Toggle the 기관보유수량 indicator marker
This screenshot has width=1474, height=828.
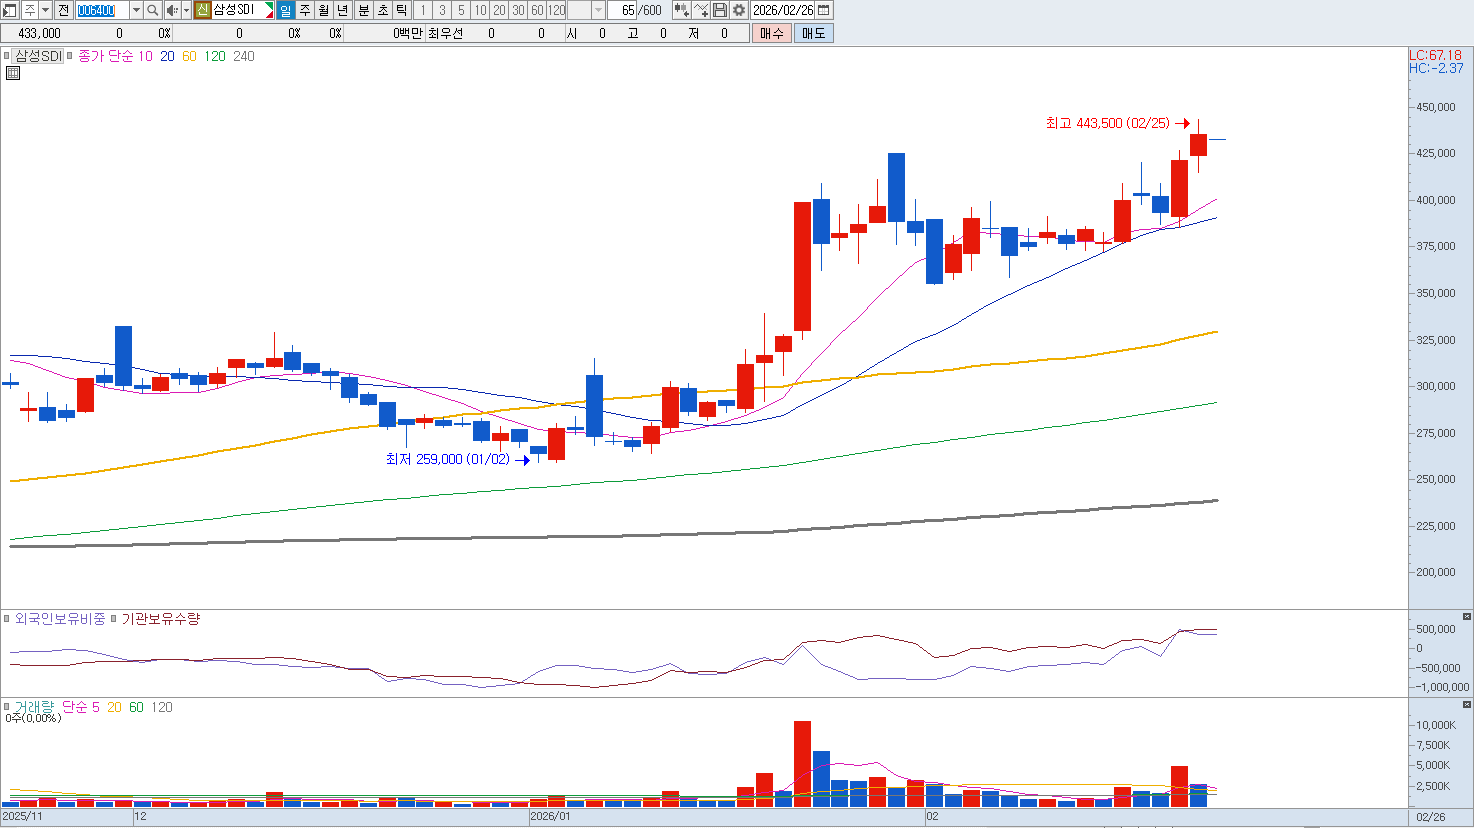click(114, 619)
